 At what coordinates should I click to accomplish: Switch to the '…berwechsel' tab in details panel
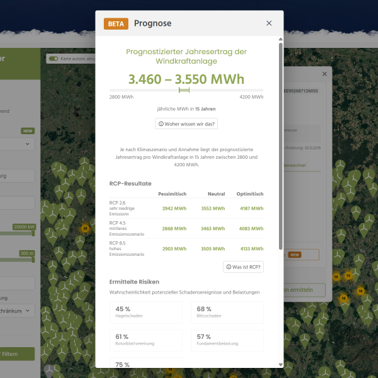point(295,165)
